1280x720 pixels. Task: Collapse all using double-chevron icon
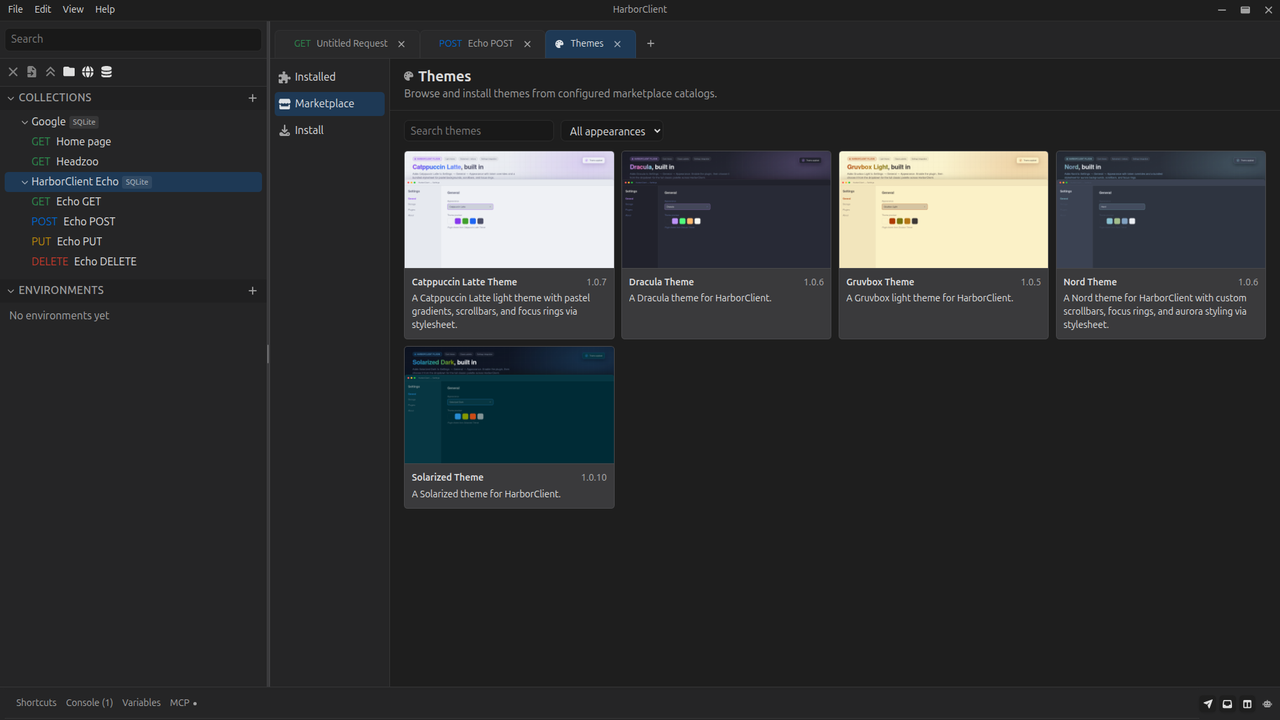(x=50, y=72)
